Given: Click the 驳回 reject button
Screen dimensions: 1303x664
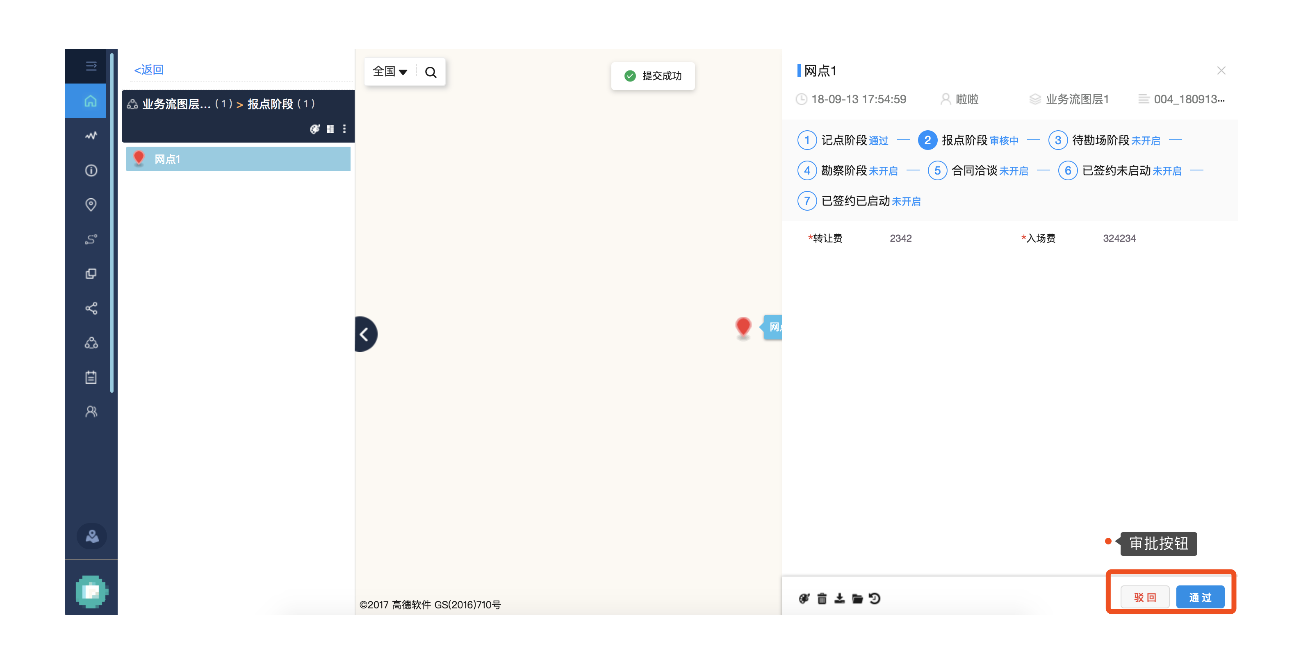Looking at the screenshot, I should (x=1145, y=598).
